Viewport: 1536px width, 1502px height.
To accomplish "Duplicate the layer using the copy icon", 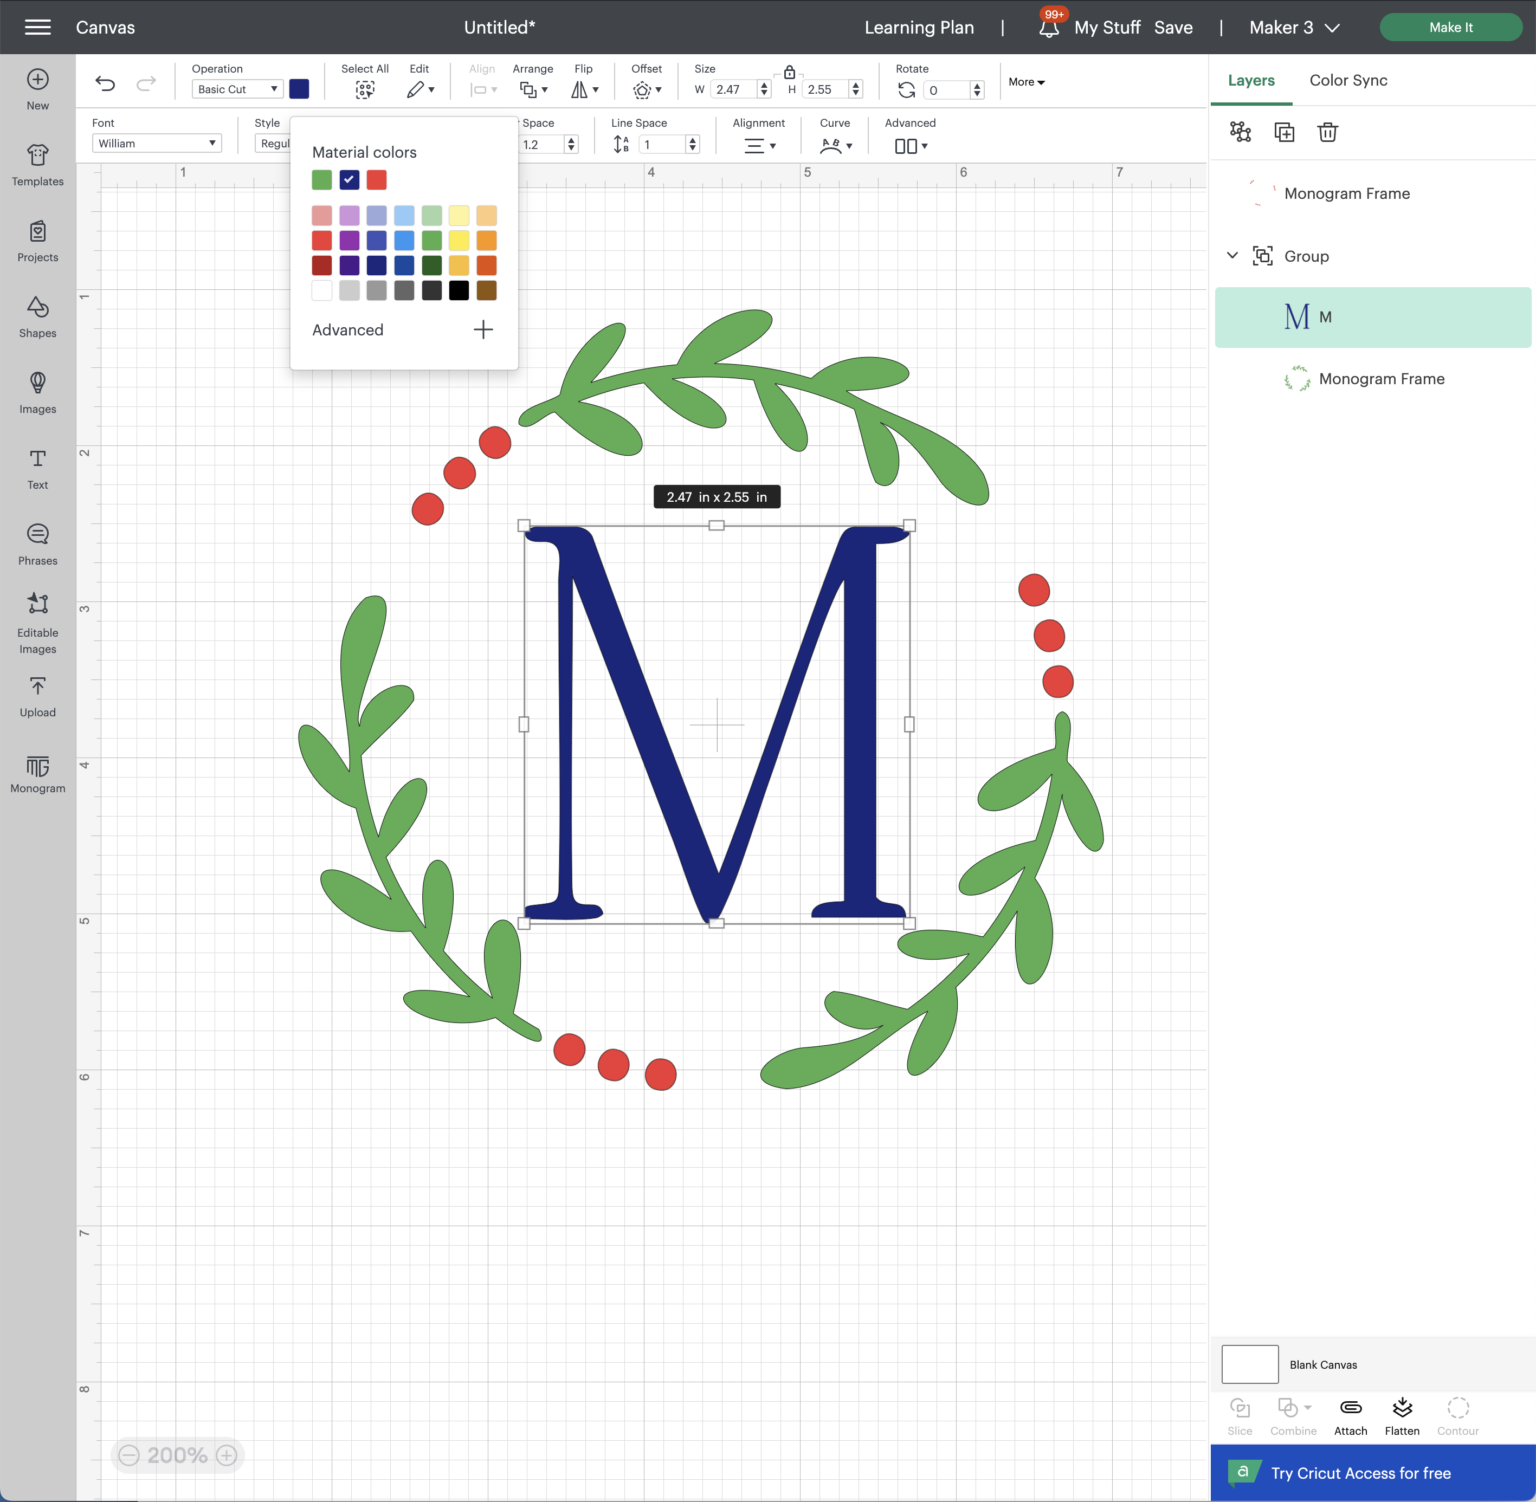I will (1284, 131).
